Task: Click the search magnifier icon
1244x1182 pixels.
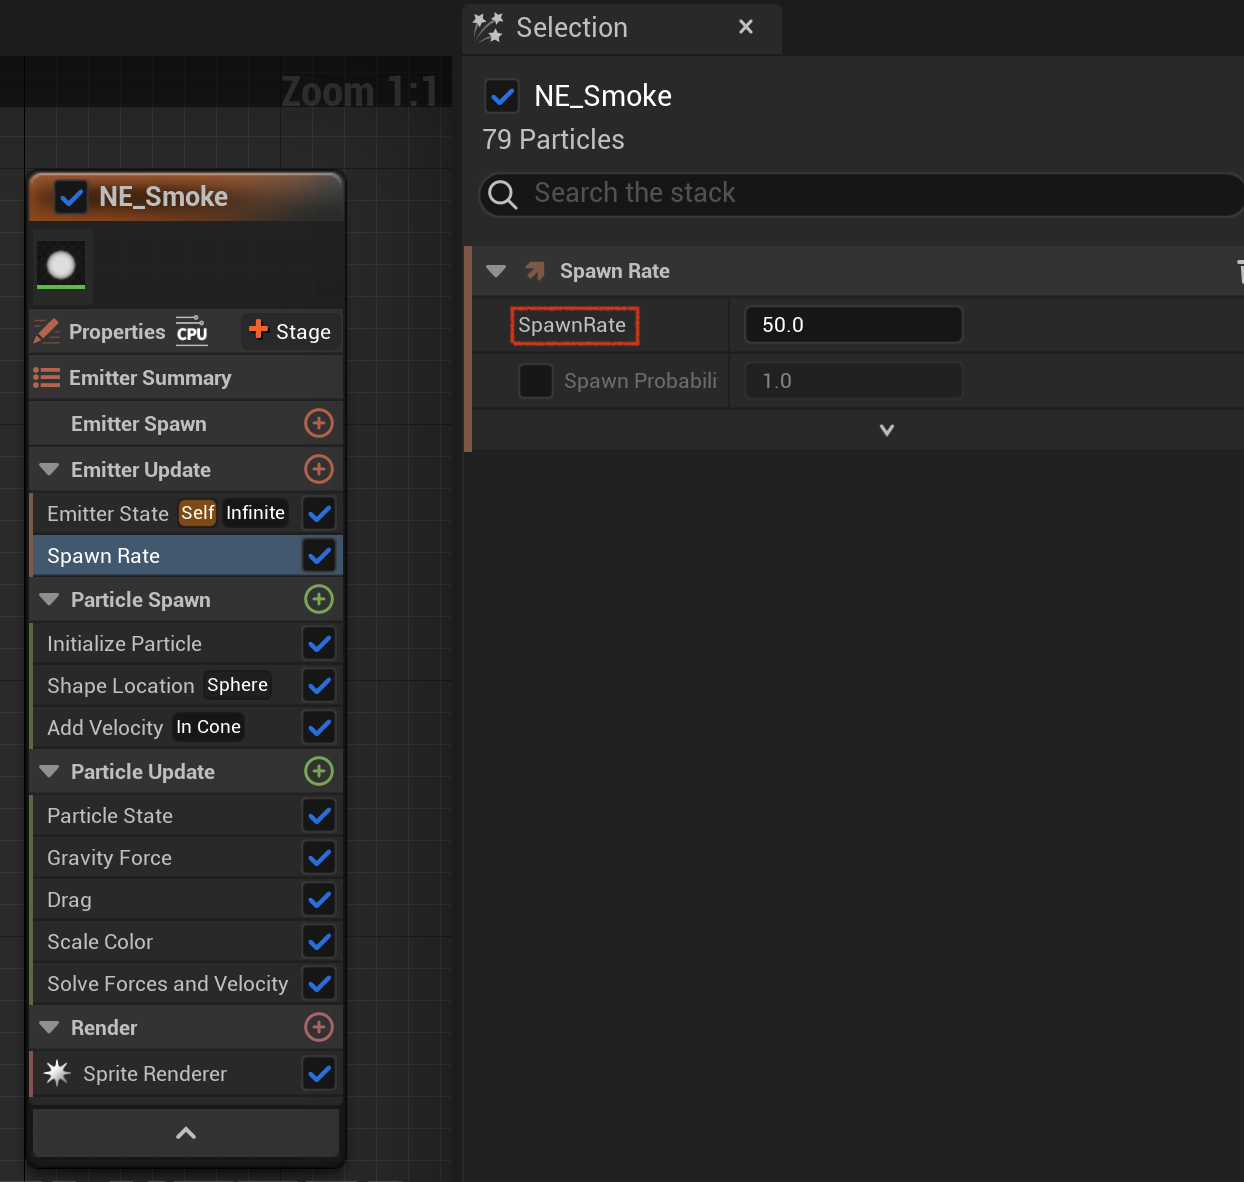Action: 503,194
